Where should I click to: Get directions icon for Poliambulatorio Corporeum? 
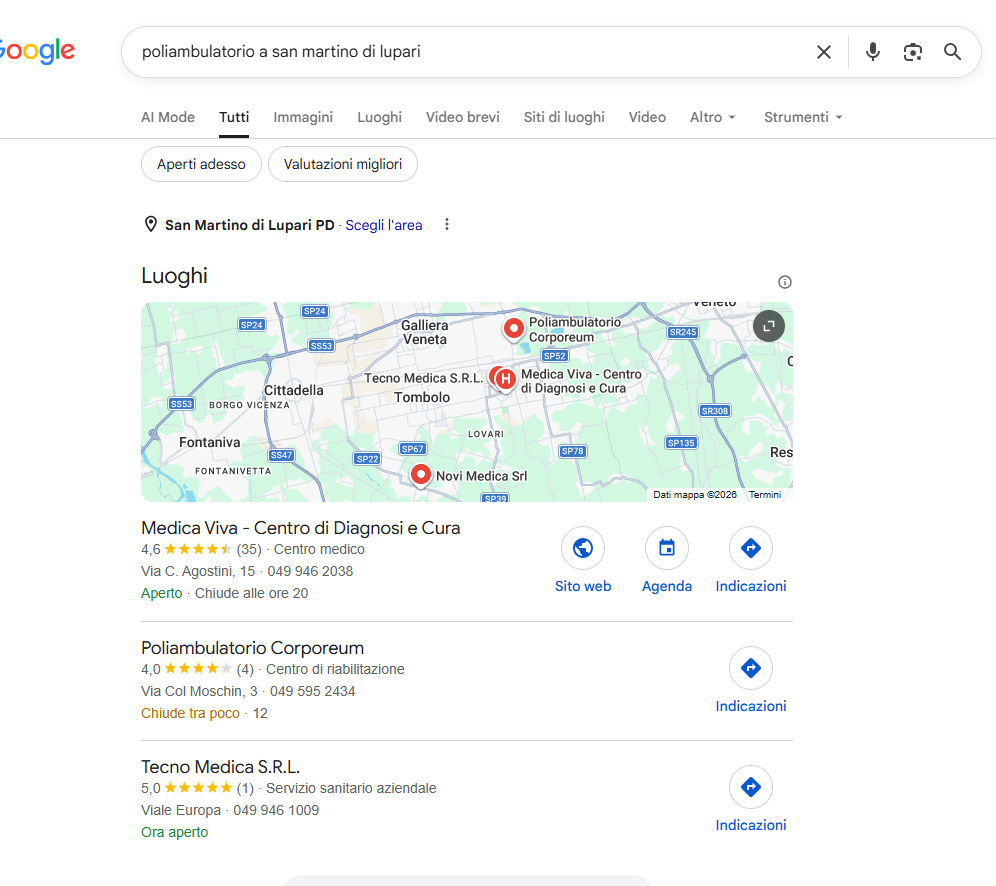pyautogui.click(x=751, y=668)
